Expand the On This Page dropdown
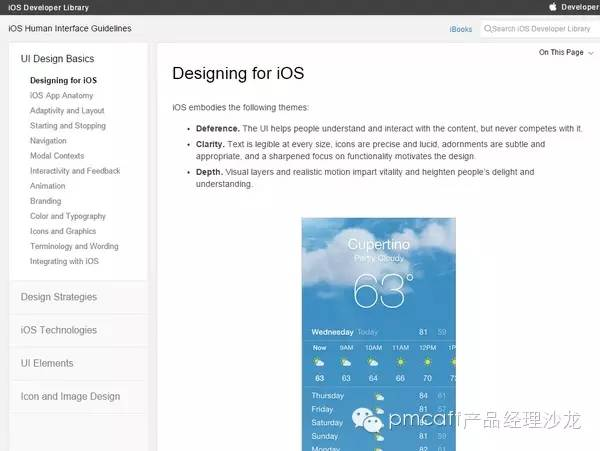 point(566,52)
